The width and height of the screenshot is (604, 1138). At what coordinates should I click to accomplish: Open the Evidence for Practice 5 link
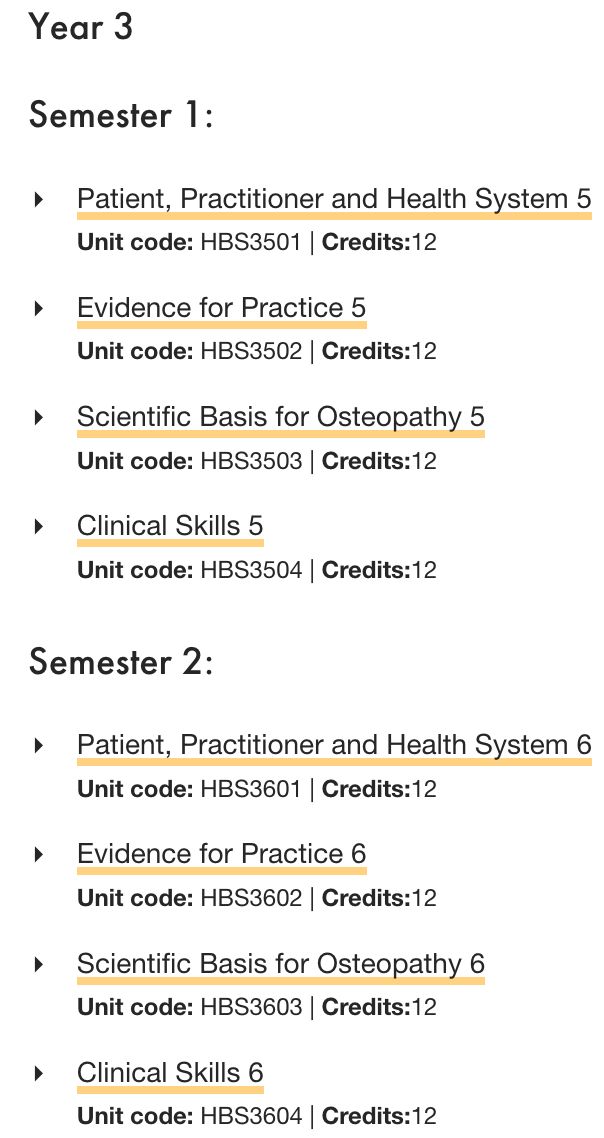(x=221, y=308)
